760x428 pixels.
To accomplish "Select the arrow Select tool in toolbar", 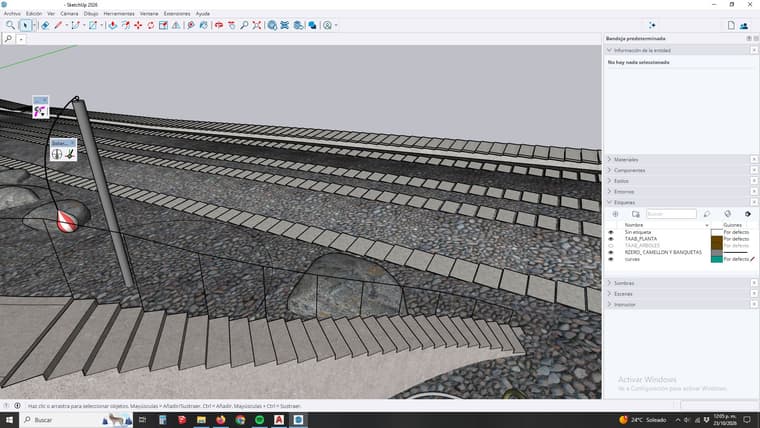I will point(26,25).
